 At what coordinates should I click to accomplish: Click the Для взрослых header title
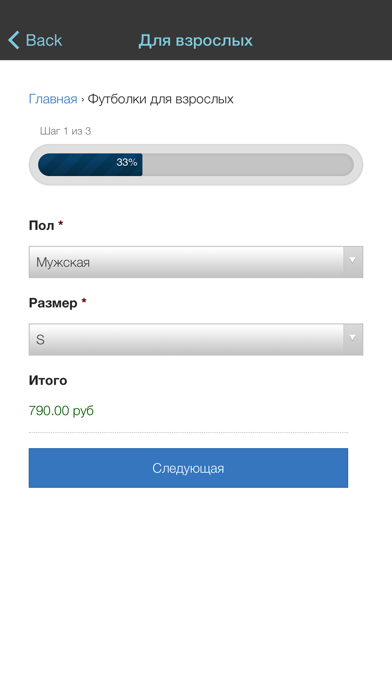click(x=196, y=40)
